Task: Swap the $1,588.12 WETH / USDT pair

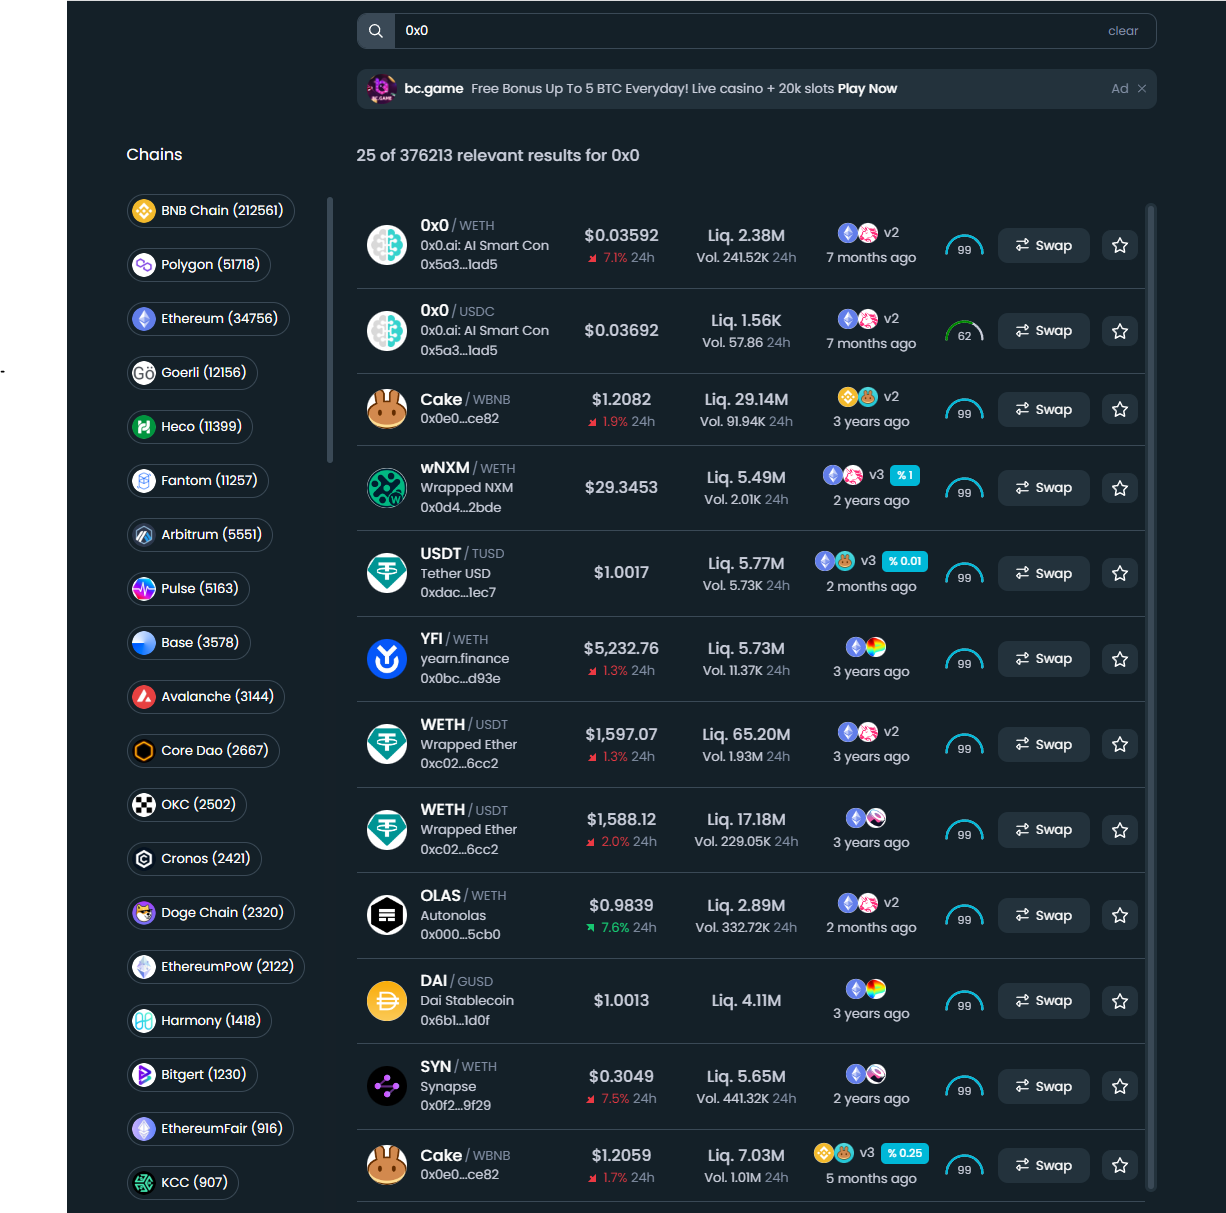Action: (x=1044, y=830)
